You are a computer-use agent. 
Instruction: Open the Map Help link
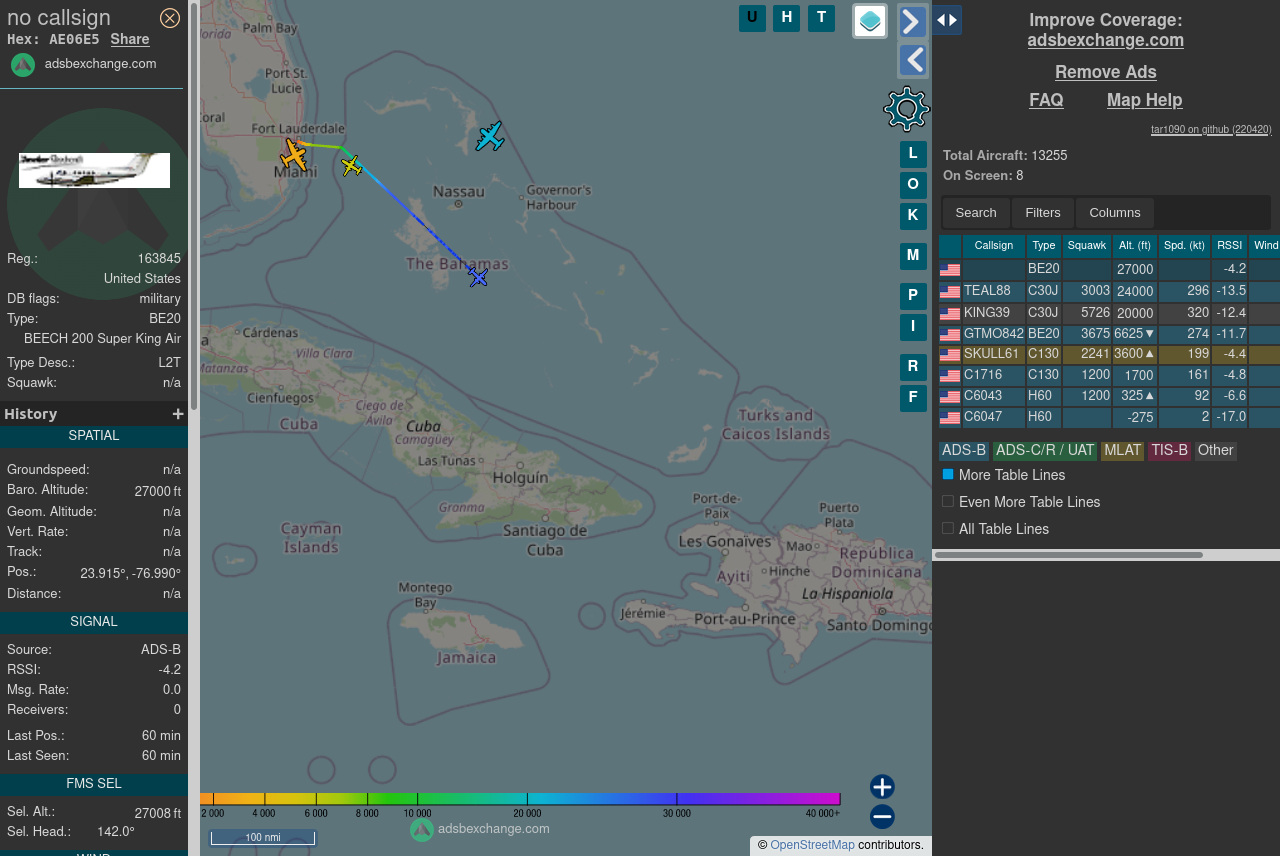point(1144,100)
